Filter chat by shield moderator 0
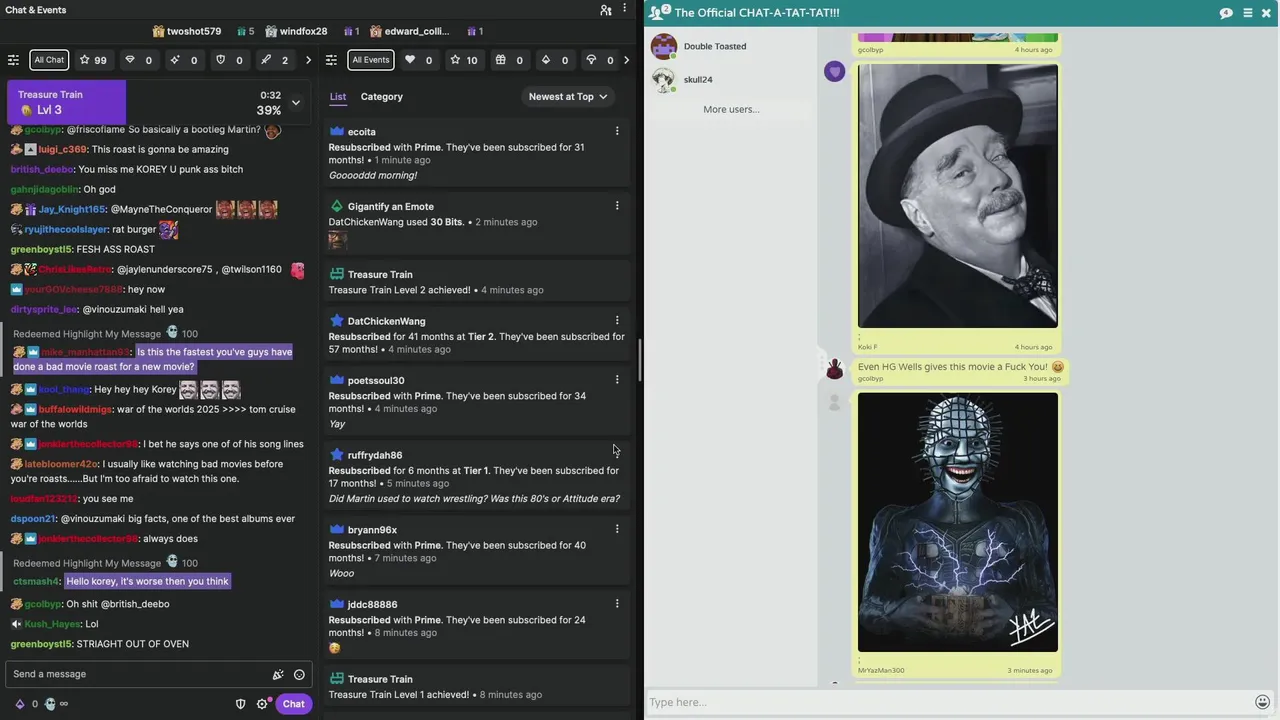This screenshot has height=720, width=1280. [229, 60]
